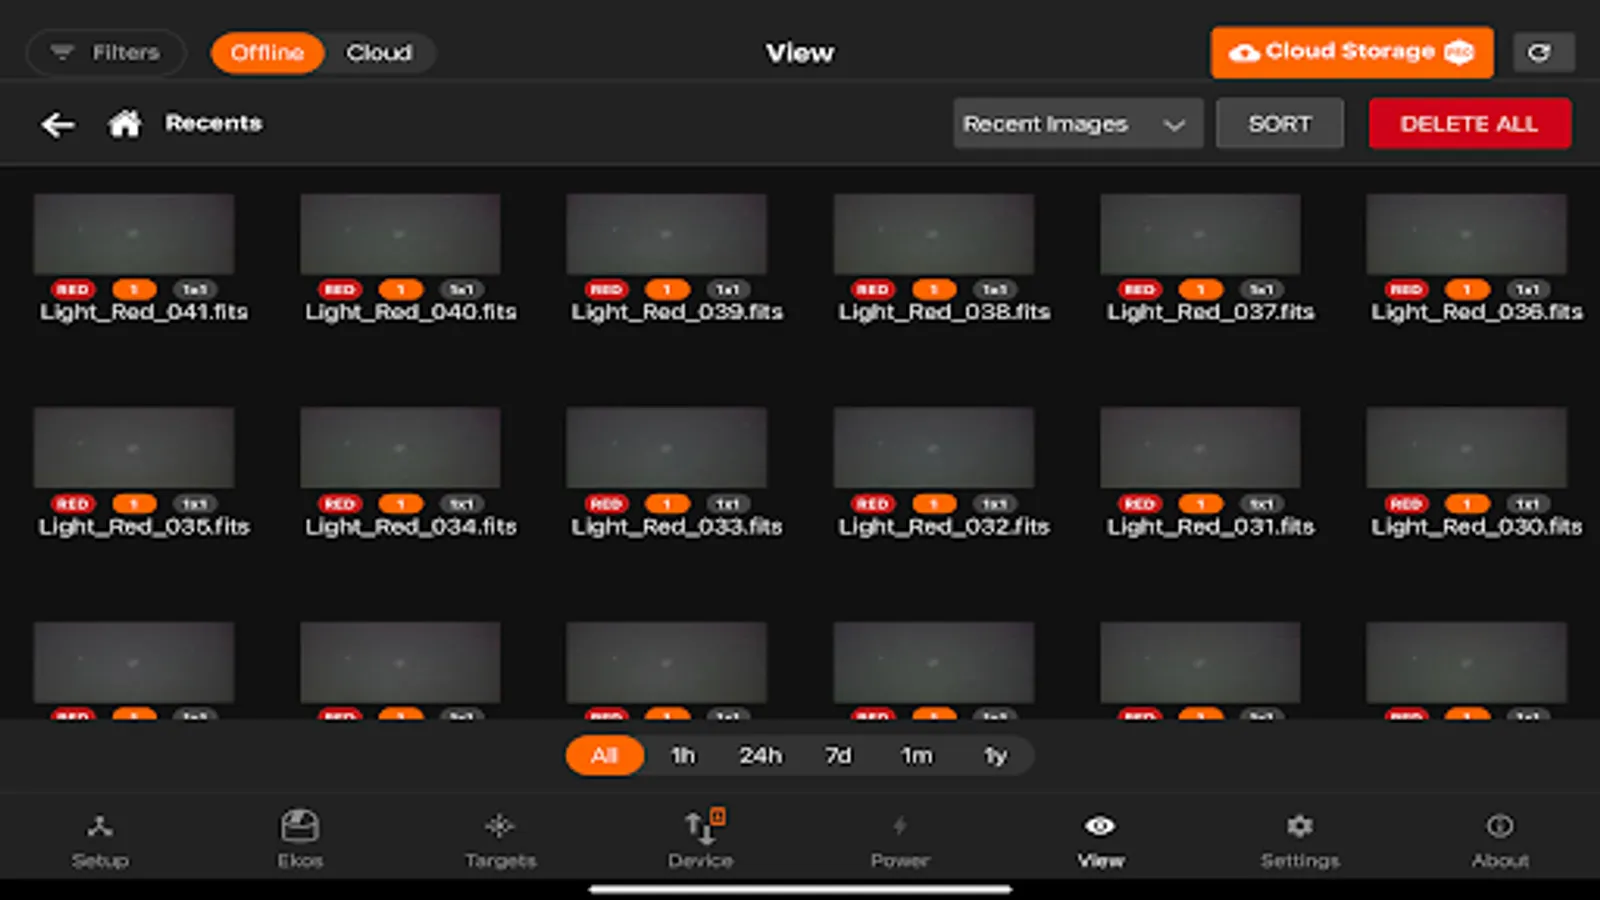Image resolution: width=1600 pixels, height=900 pixels.
Task: Switch to Cloud storage mode
Action: tap(379, 53)
